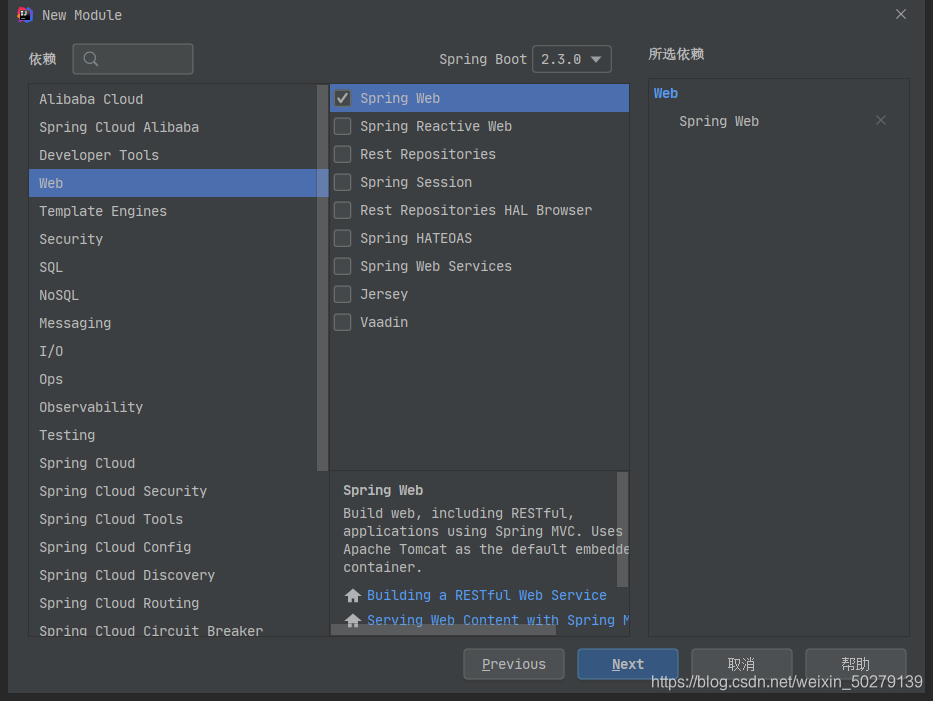Click the IntelliJ IDEA logo in title bar

pos(25,15)
